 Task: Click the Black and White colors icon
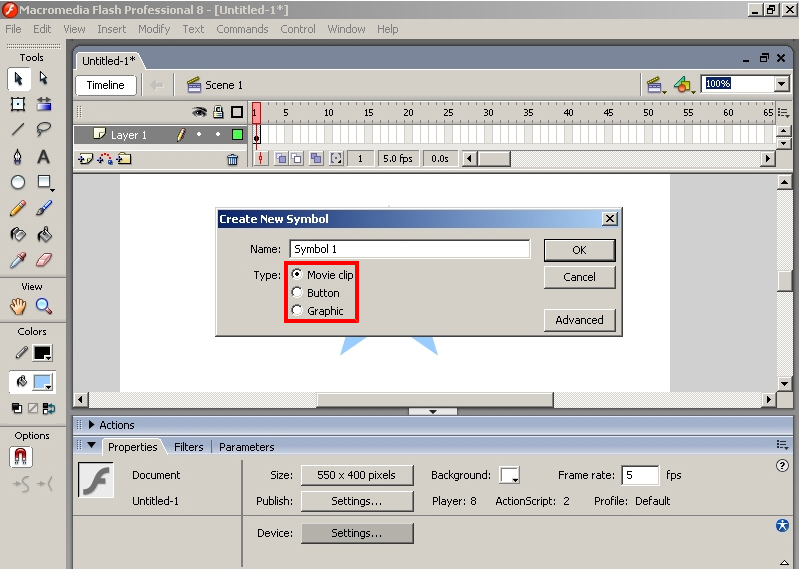[17, 408]
